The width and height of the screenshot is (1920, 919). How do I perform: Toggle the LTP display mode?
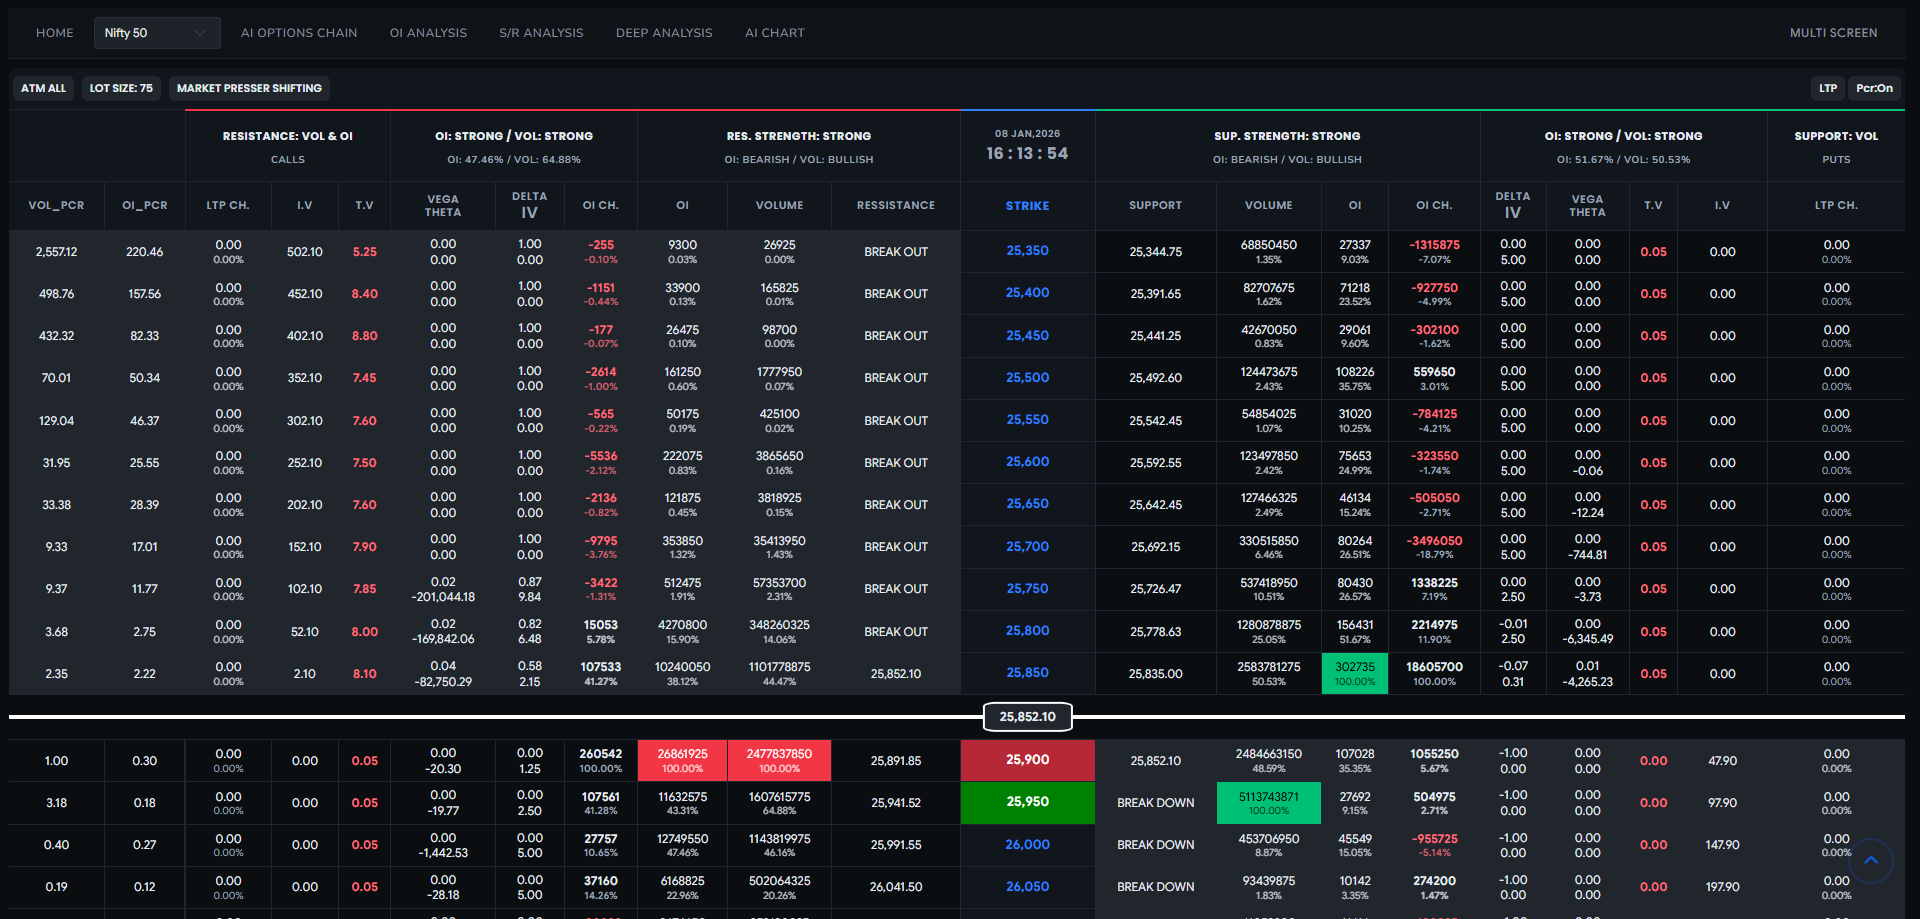tap(1828, 88)
